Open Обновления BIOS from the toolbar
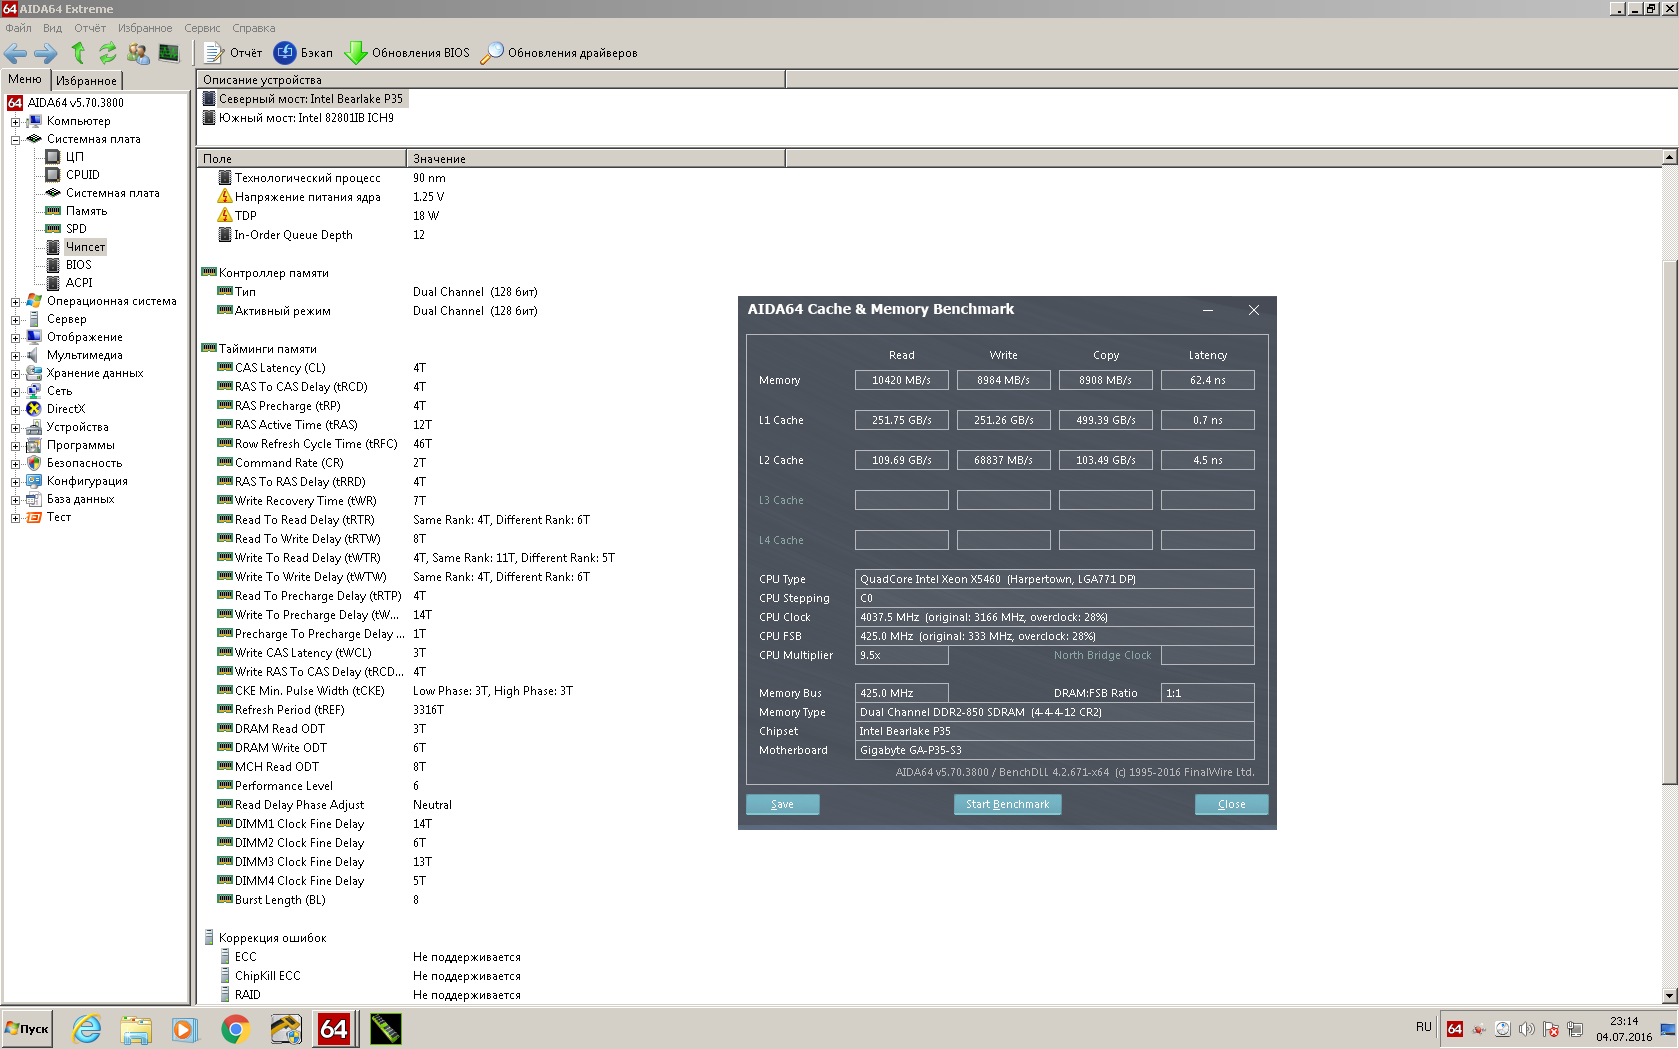The height and width of the screenshot is (1049, 1679). [x=407, y=53]
